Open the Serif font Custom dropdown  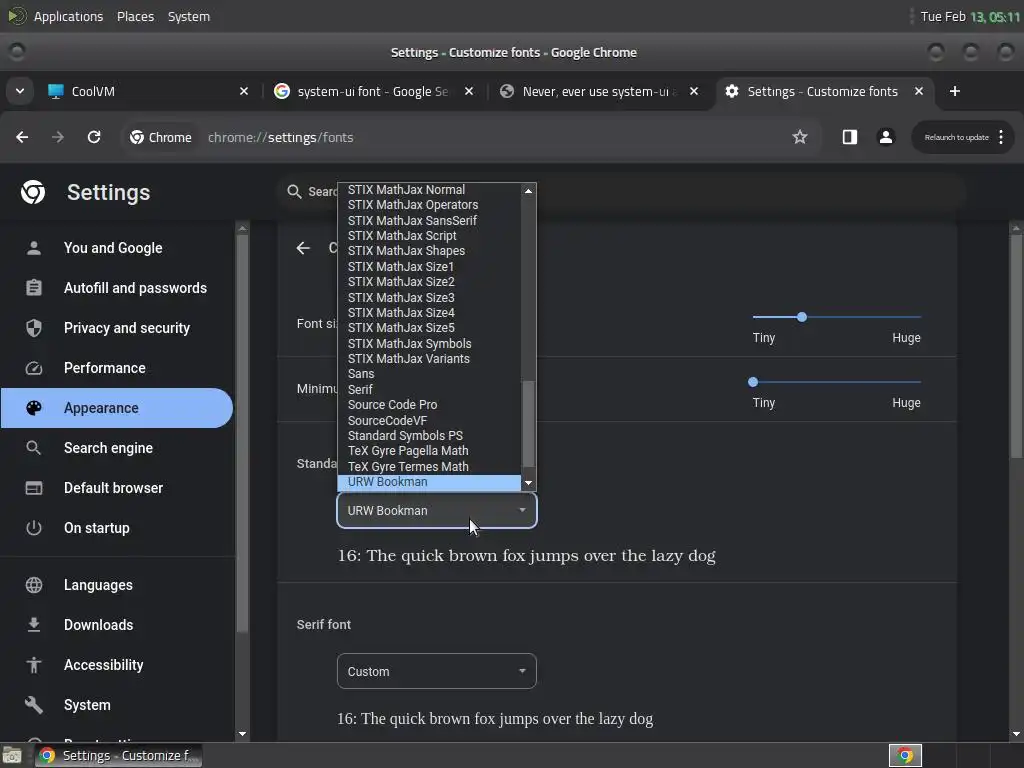click(437, 671)
